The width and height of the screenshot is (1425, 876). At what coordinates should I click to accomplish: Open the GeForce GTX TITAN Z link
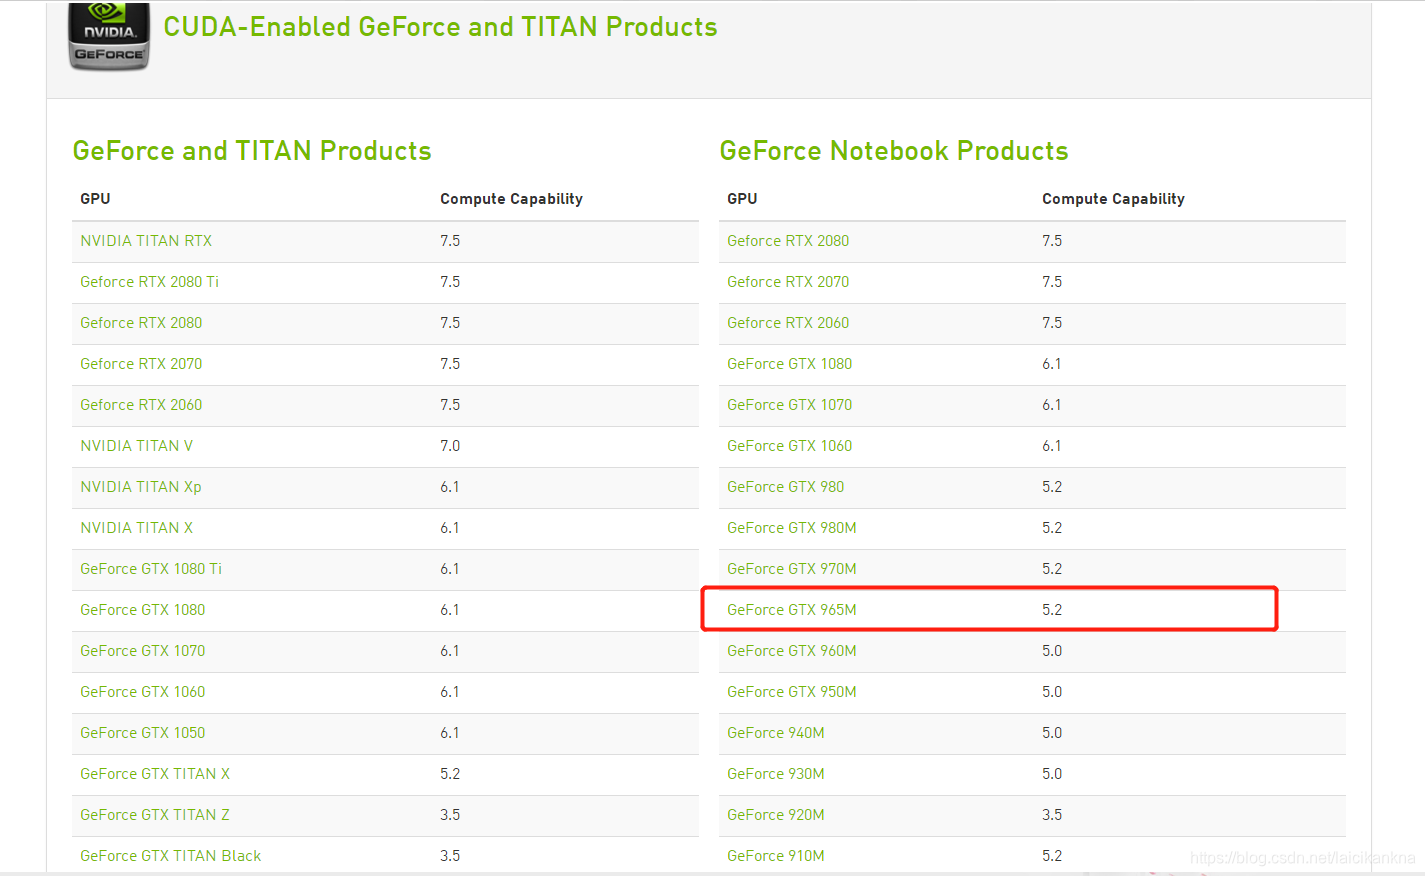(155, 815)
